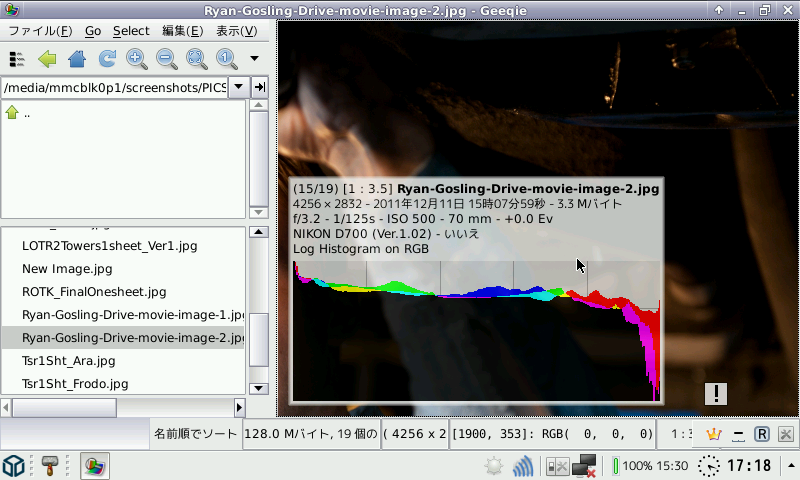Open the toolbar overflow arrow

(x=254, y=59)
